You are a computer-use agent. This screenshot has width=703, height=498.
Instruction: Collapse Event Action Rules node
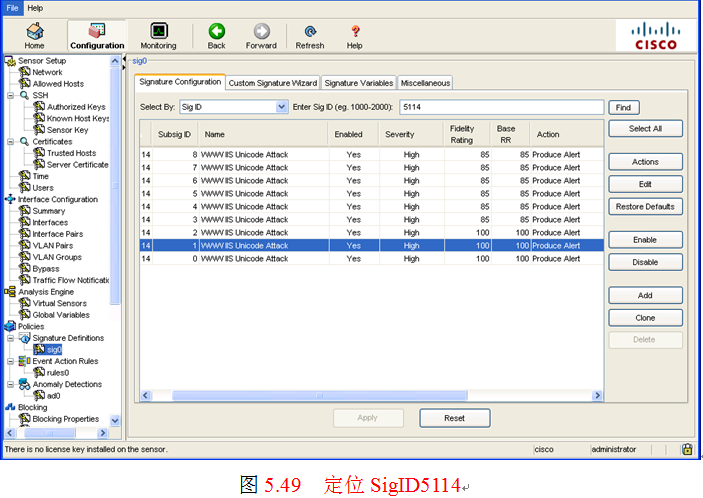10,361
